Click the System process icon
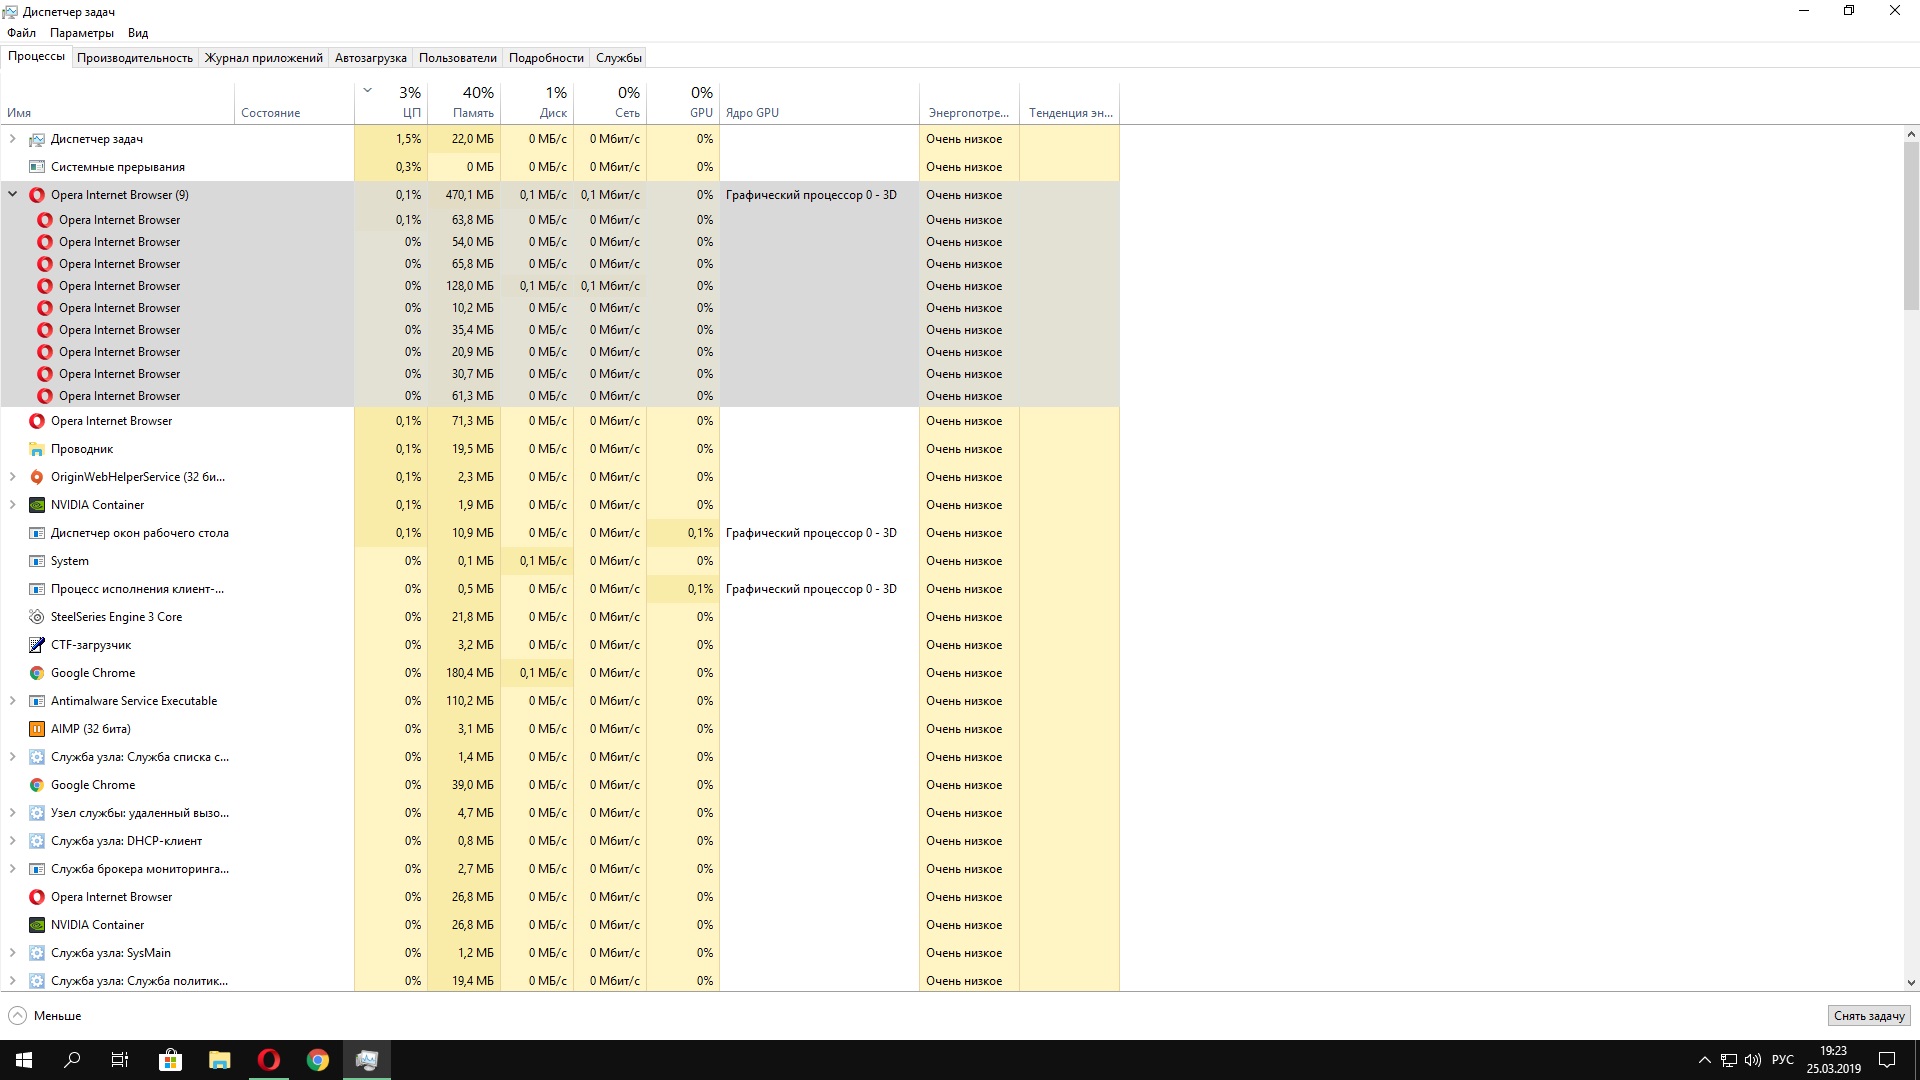The width and height of the screenshot is (1920, 1080). pyautogui.click(x=37, y=561)
